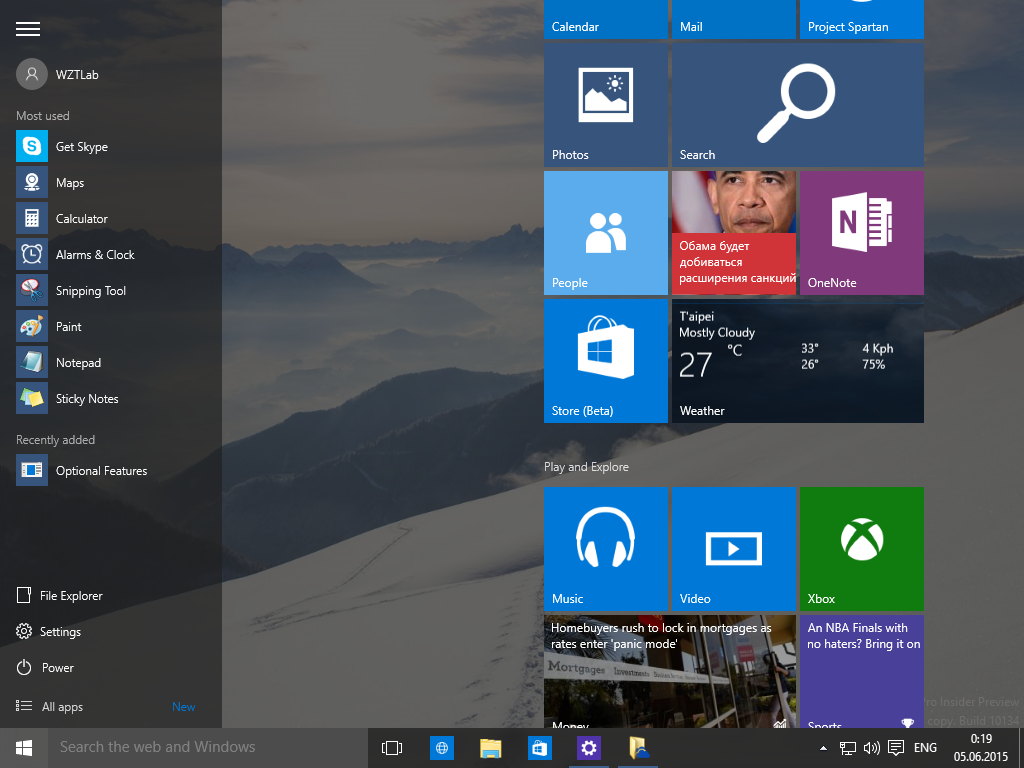The height and width of the screenshot is (768, 1024).
Task: Open the Video tile
Action: [734, 549]
